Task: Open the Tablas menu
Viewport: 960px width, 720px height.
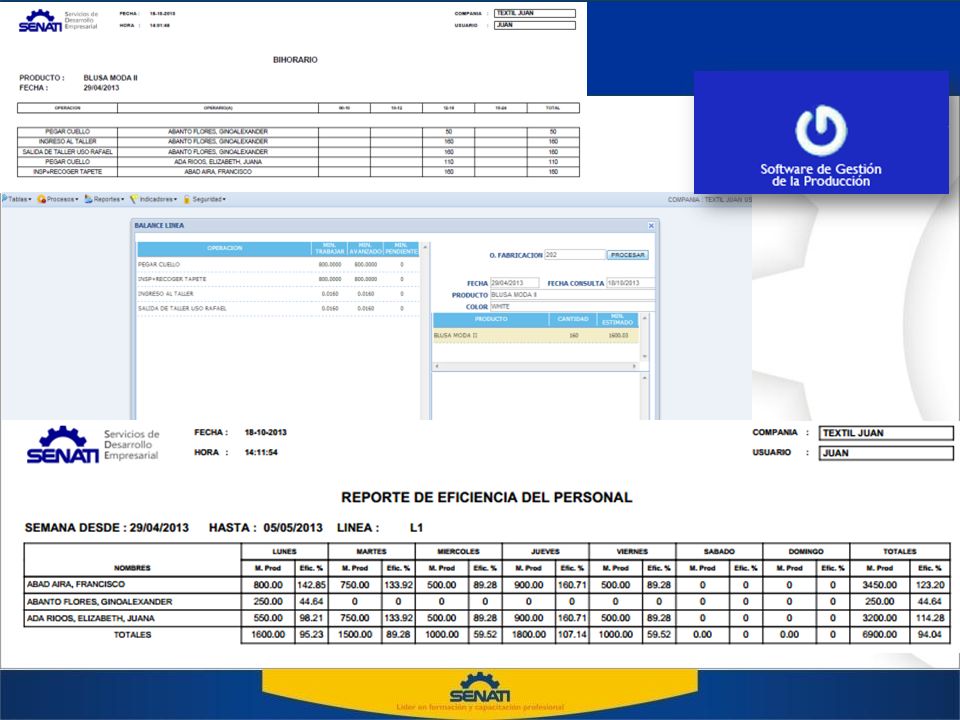Action: (x=17, y=199)
